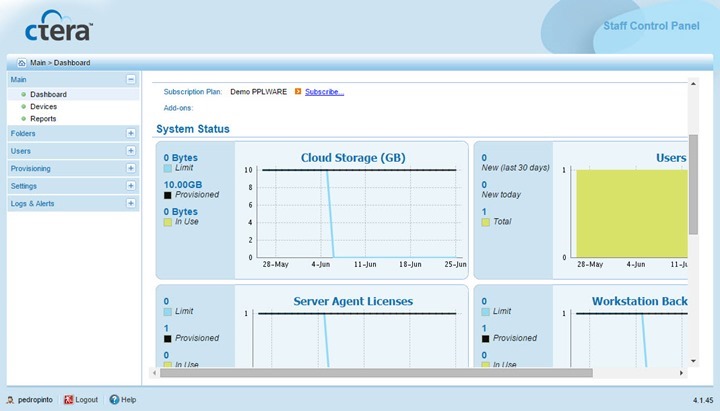Click the Users Total yellow swatch

coord(485,222)
